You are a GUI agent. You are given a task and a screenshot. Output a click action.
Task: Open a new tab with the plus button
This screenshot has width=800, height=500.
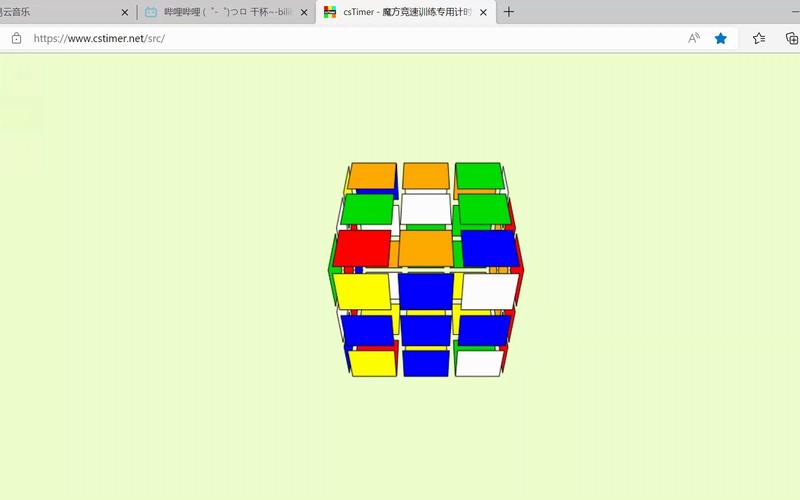(509, 12)
